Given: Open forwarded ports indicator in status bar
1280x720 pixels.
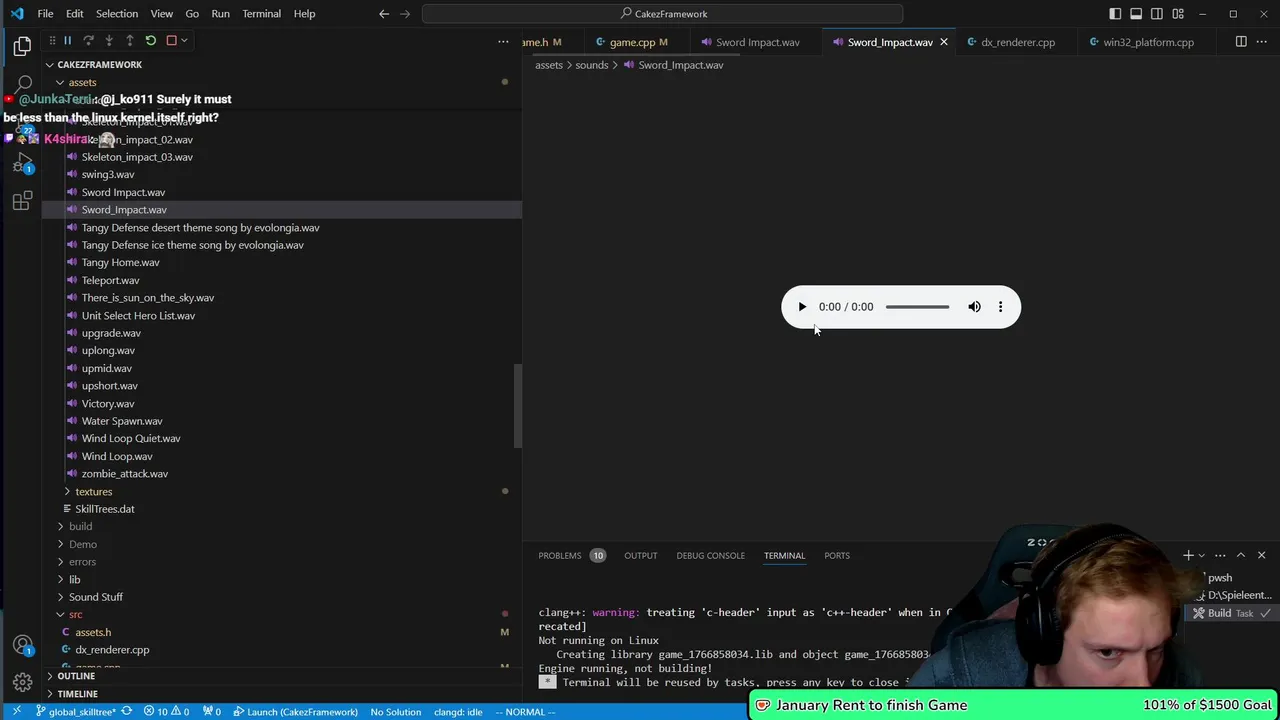Looking at the screenshot, I should point(212,712).
